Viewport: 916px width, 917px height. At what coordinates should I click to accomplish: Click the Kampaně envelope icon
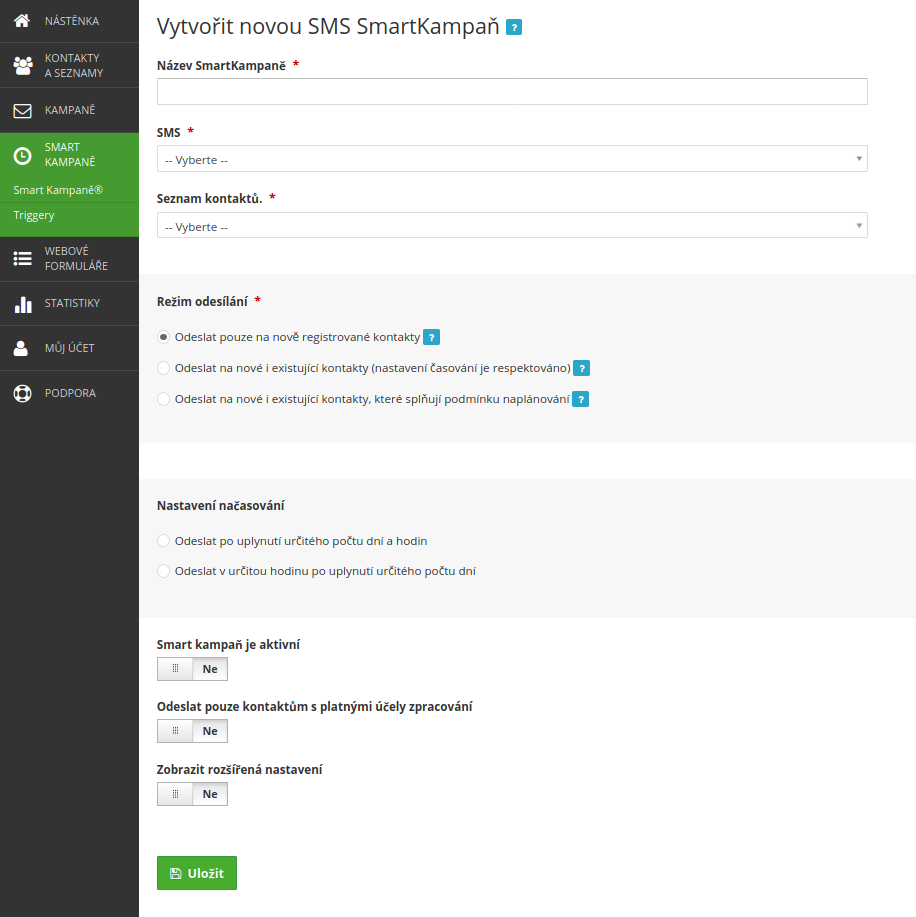coord(22,110)
